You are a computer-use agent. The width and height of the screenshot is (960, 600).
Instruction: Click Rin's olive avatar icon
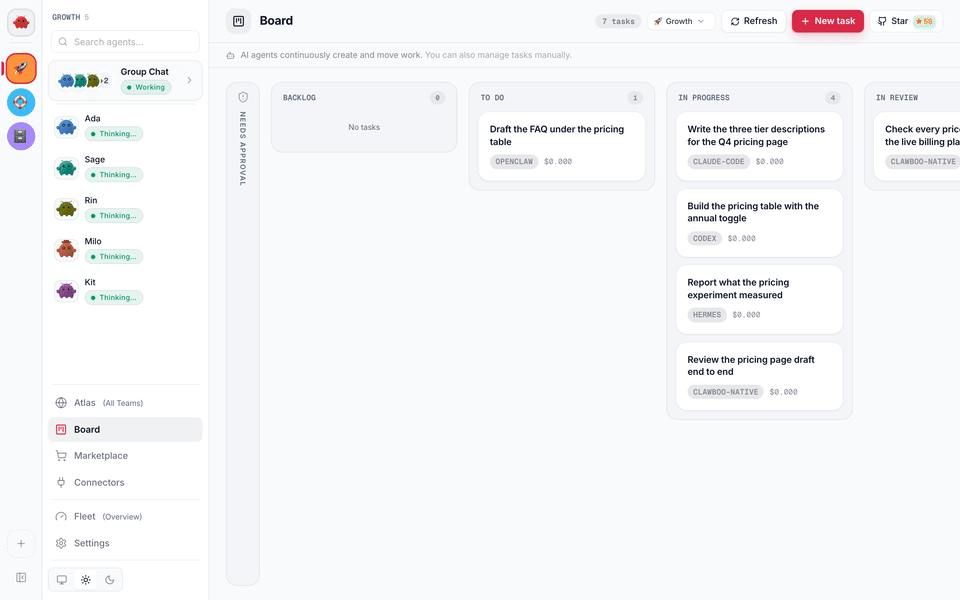(x=66, y=209)
